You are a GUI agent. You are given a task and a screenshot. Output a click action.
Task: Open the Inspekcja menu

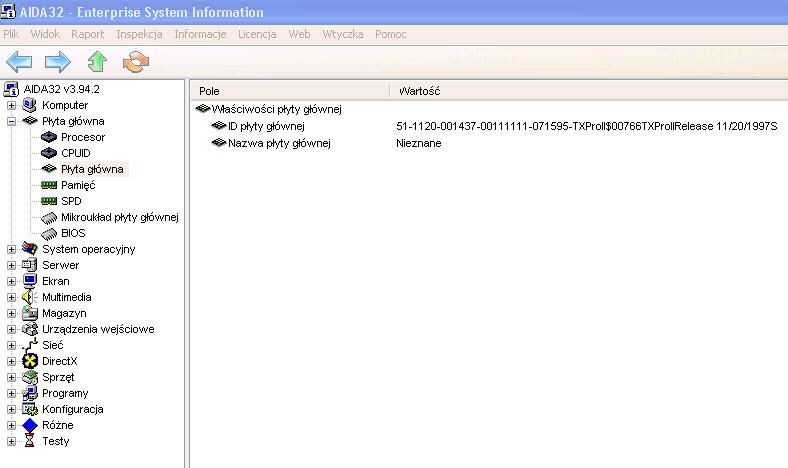click(x=139, y=34)
